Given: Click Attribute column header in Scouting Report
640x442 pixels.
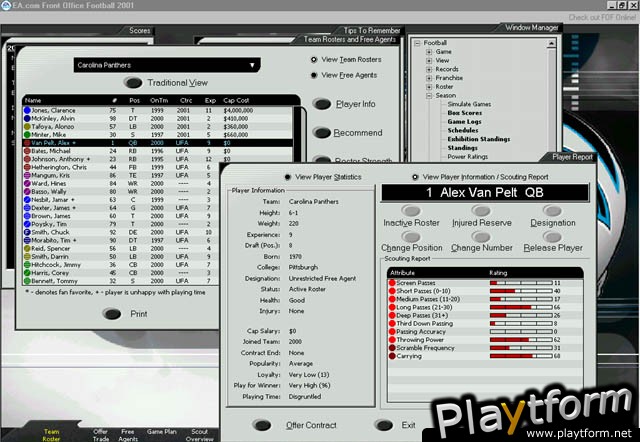Looking at the screenshot, I should [402, 273].
